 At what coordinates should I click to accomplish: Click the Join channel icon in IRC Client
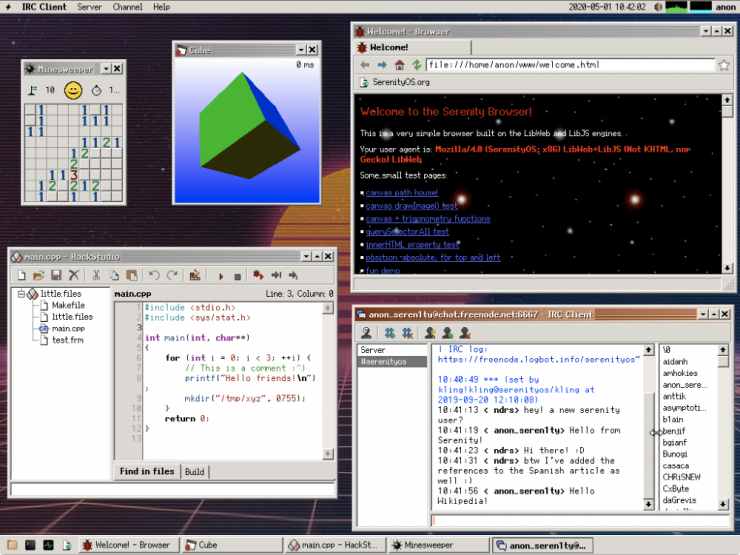390,332
